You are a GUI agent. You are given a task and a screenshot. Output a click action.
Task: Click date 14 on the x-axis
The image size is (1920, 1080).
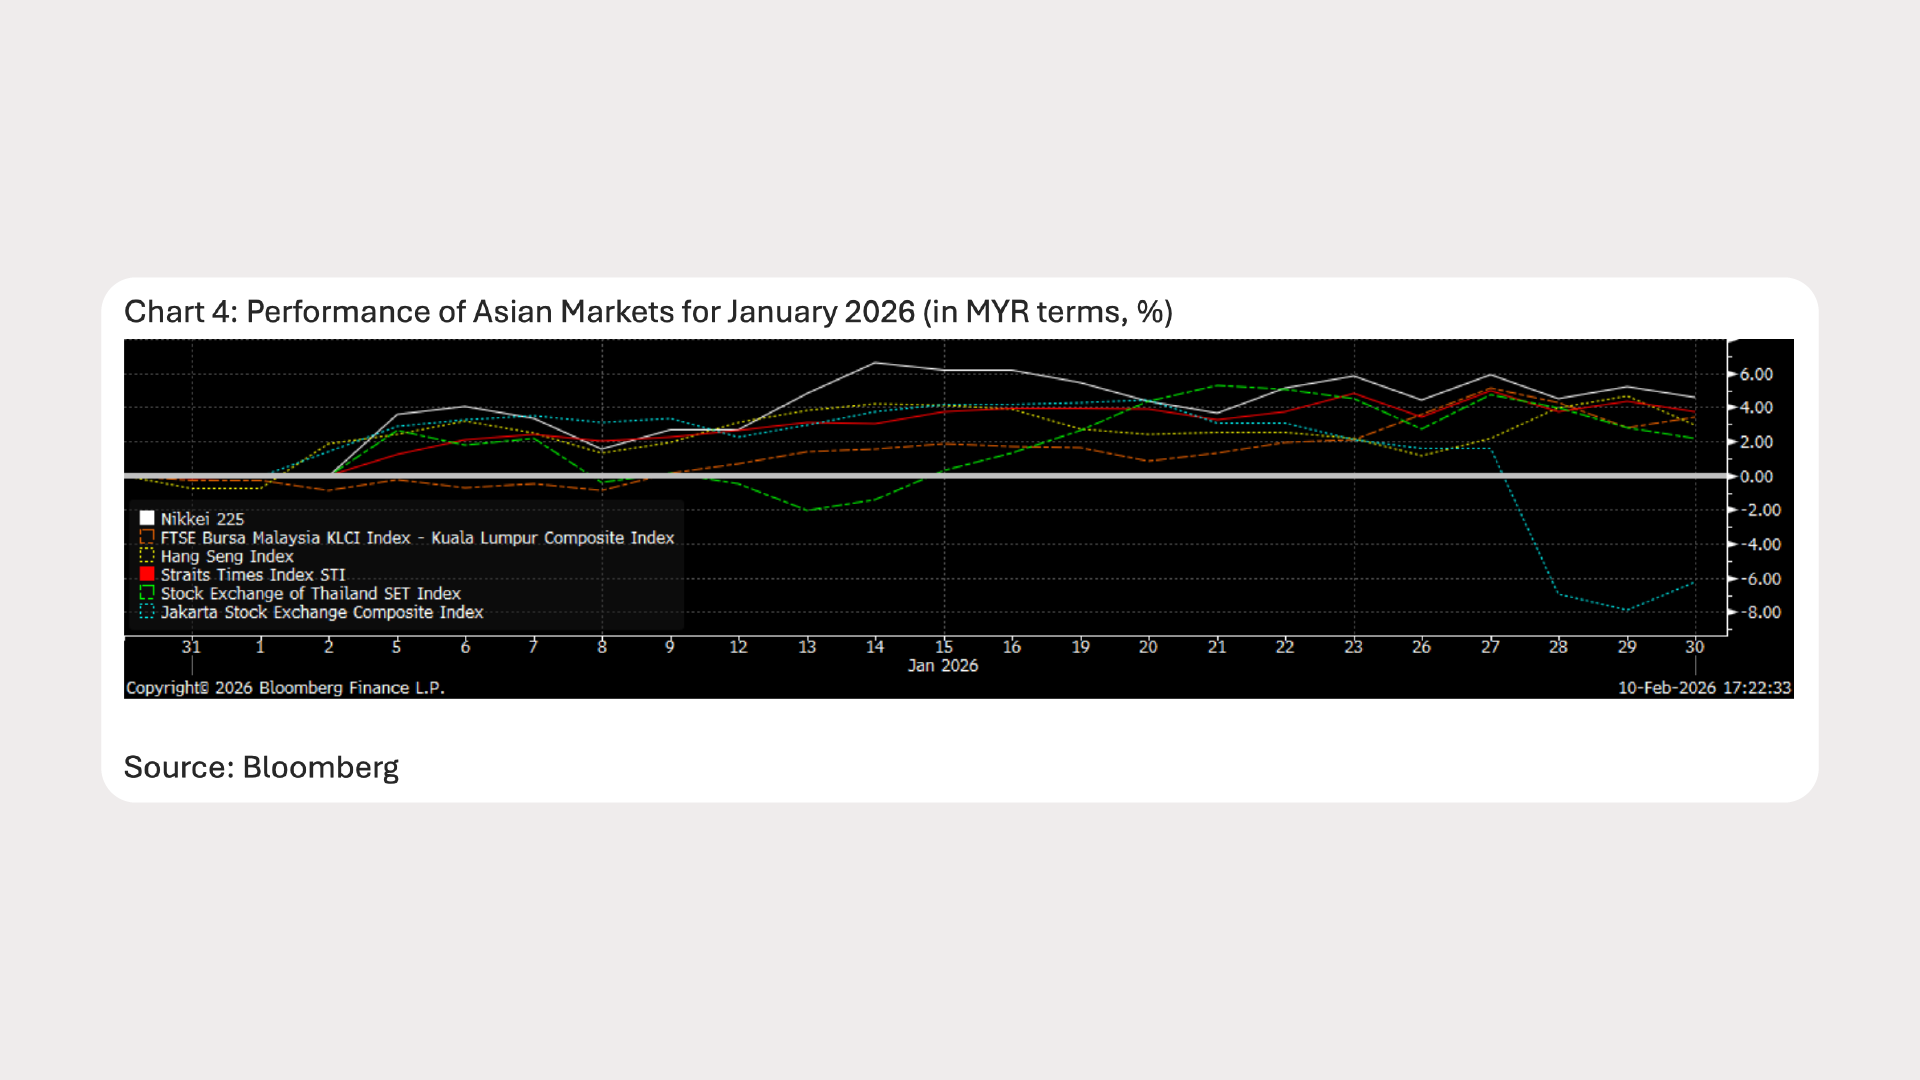coord(875,647)
